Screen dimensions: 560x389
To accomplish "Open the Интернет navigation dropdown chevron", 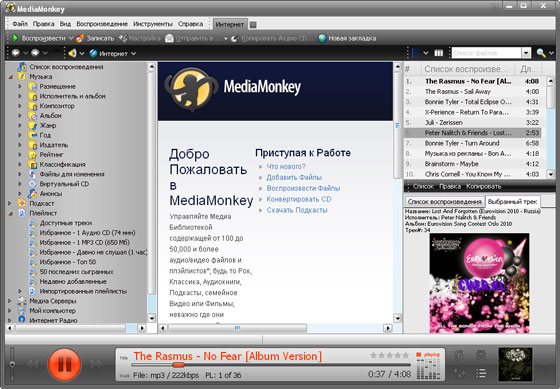I will tap(133, 54).
